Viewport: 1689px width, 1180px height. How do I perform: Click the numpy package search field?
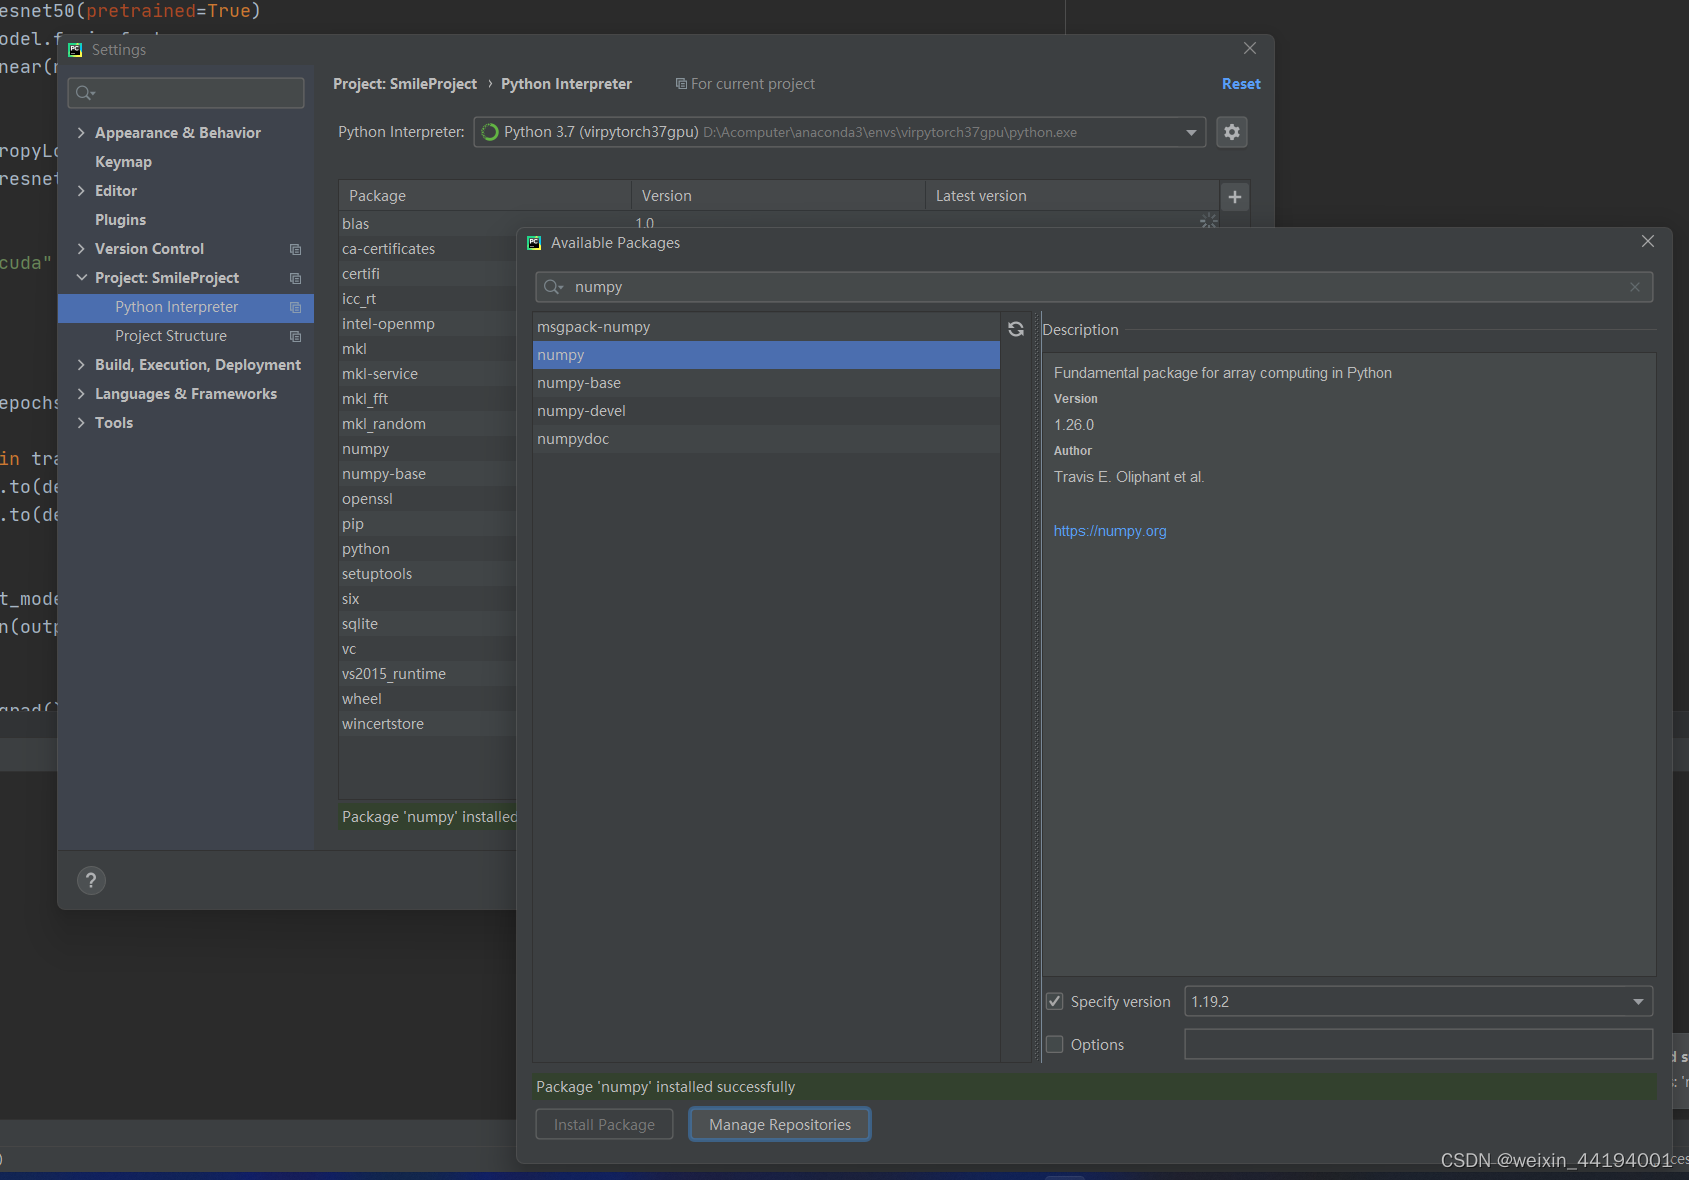click(x=1094, y=287)
